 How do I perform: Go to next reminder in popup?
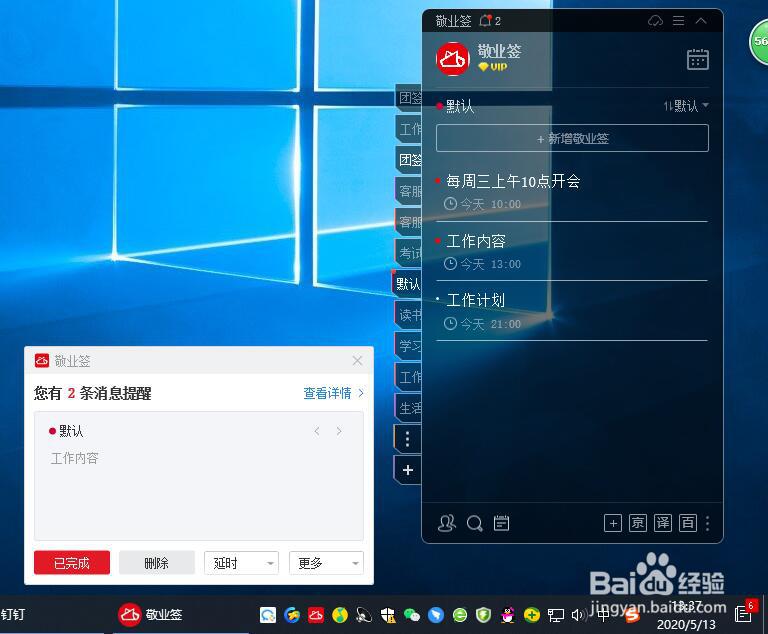(339, 431)
